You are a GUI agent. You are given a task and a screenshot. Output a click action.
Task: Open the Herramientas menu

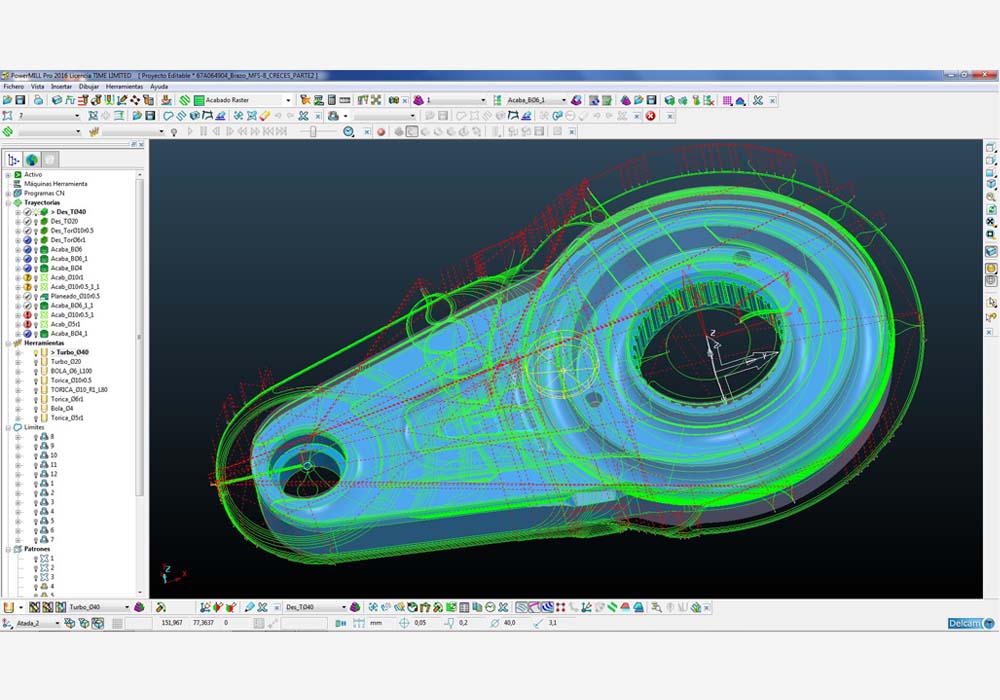[124, 87]
